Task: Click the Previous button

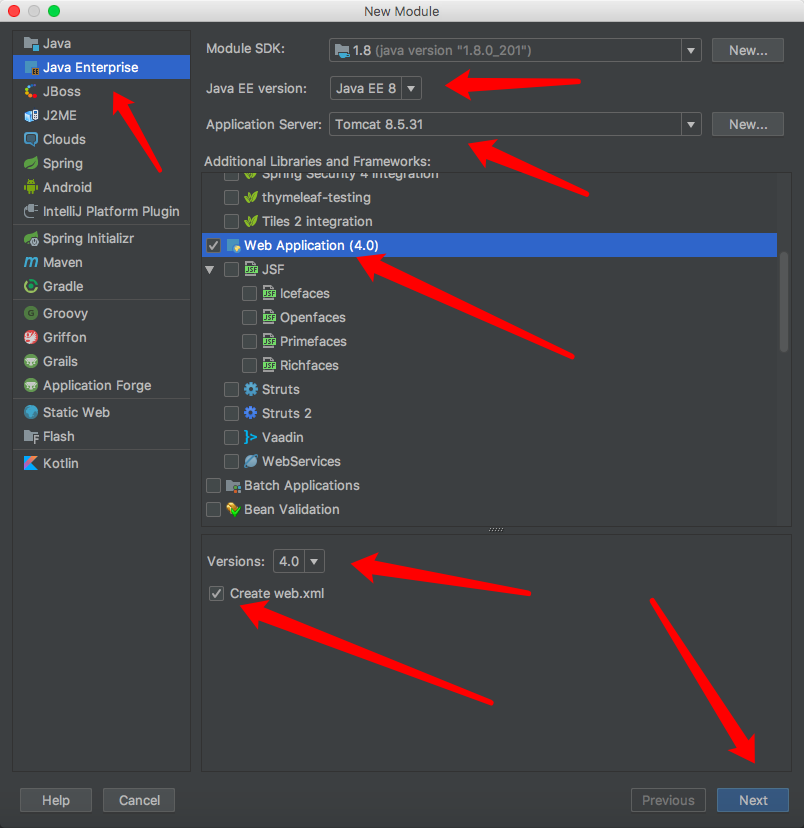Action: click(x=668, y=801)
